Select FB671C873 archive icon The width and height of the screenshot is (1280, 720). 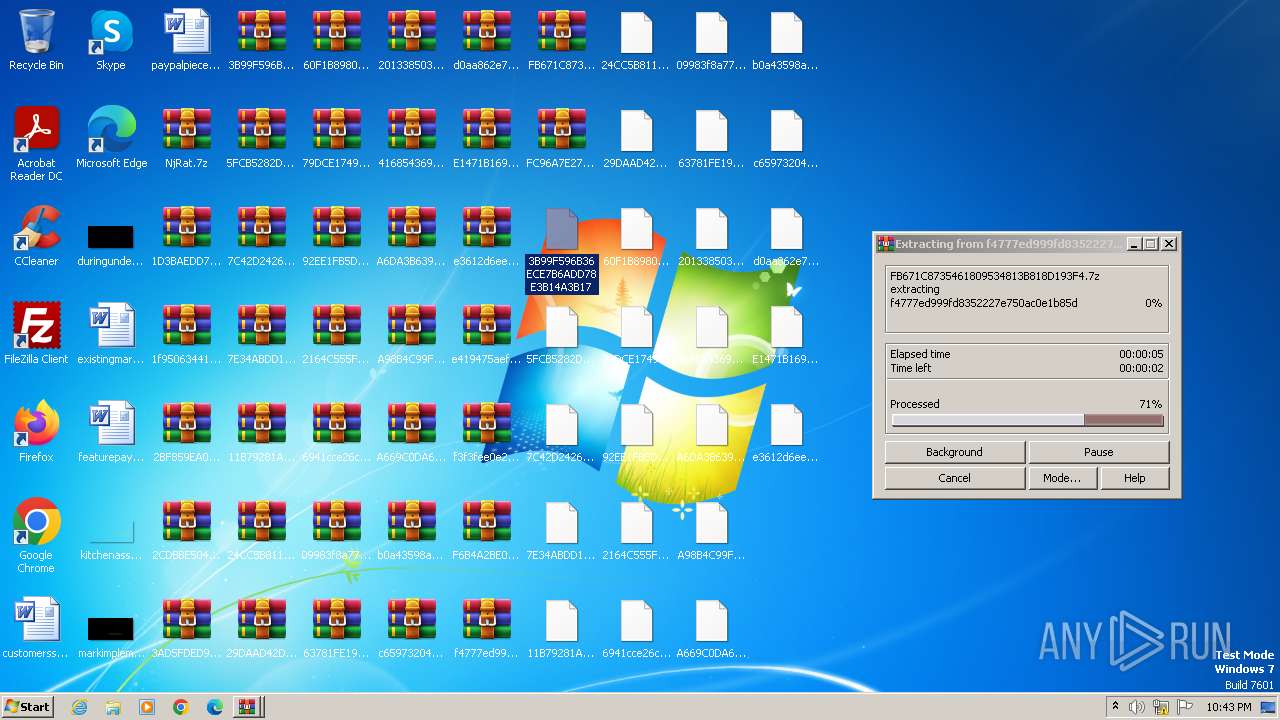coord(561,41)
